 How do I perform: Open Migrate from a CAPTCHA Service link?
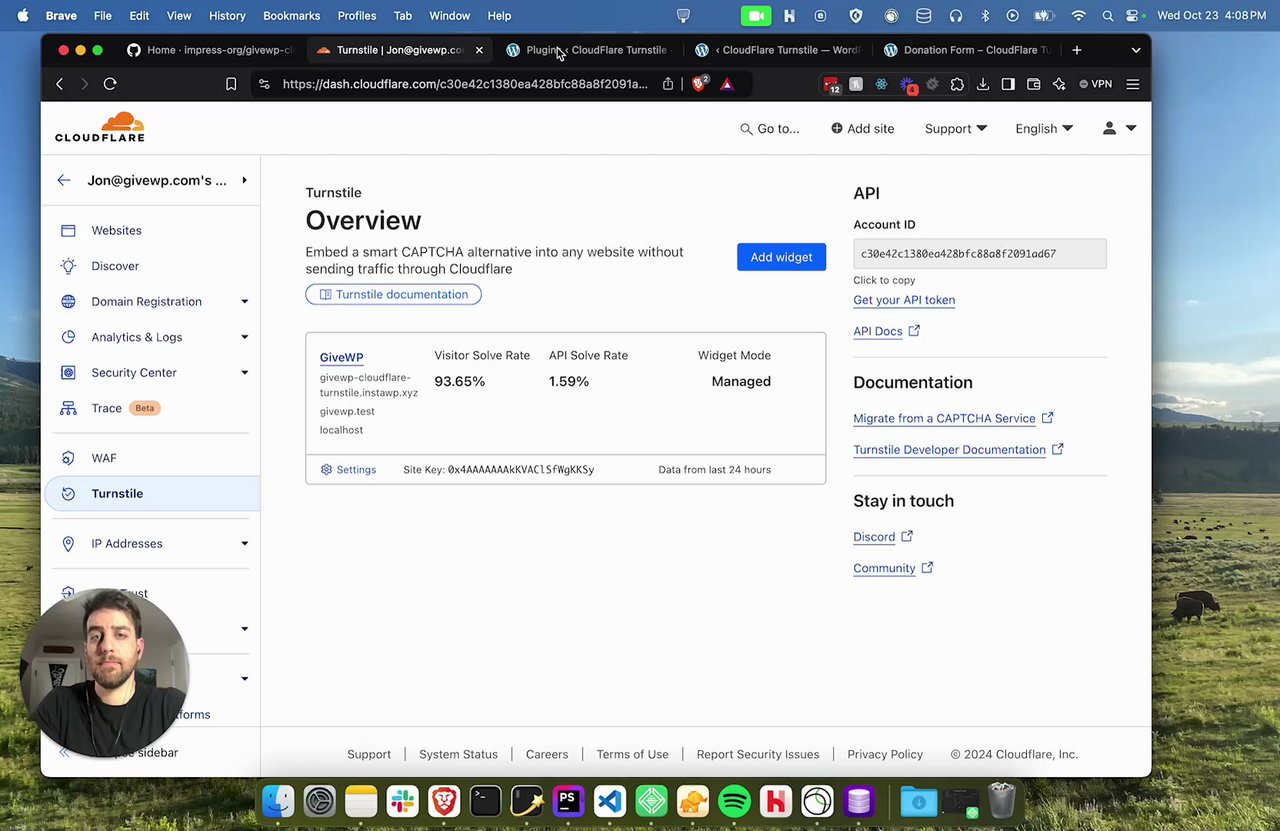point(953,418)
